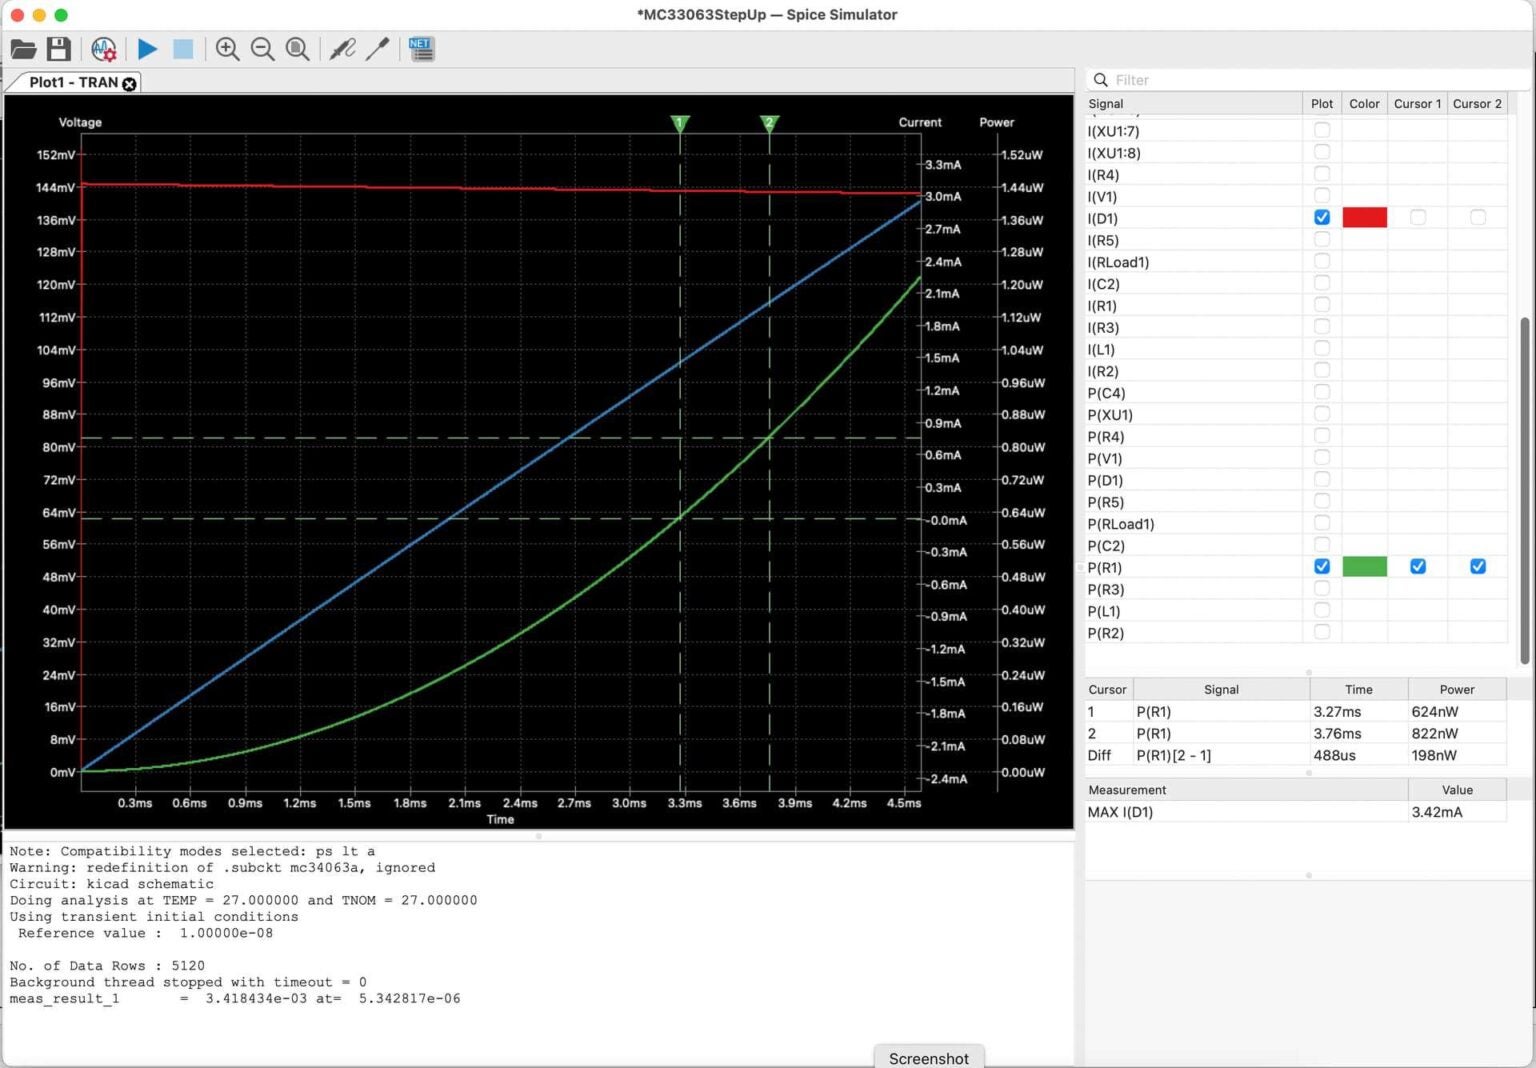The image size is (1536, 1068).
Task: Save the current workbook
Action: coord(58,48)
